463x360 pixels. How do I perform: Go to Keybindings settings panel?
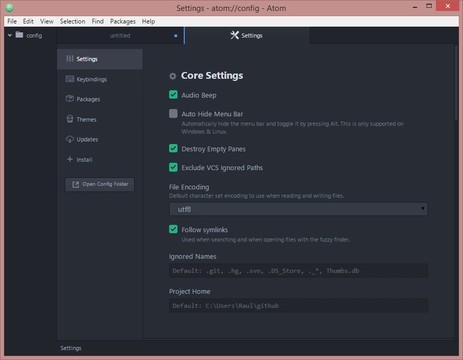[x=100, y=79]
